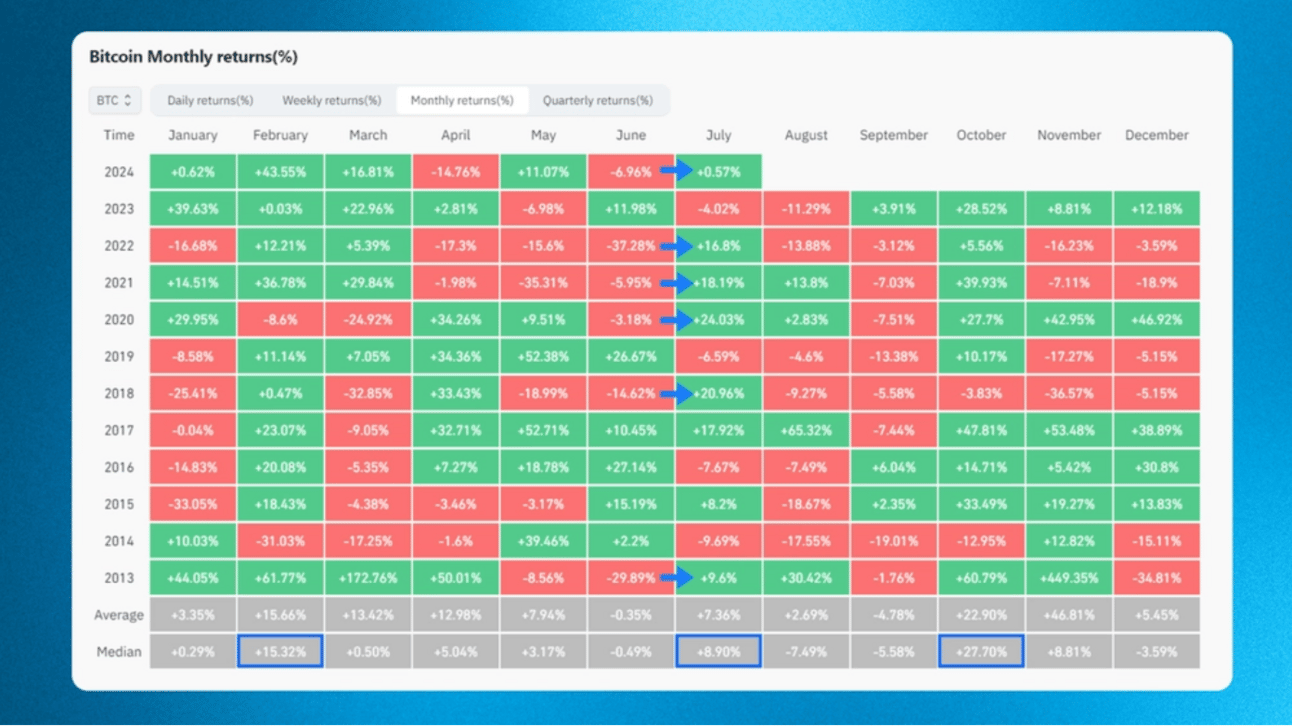Image resolution: width=1292 pixels, height=726 pixels.
Task: Click the 2017 row label
Action: pos(119,430)
